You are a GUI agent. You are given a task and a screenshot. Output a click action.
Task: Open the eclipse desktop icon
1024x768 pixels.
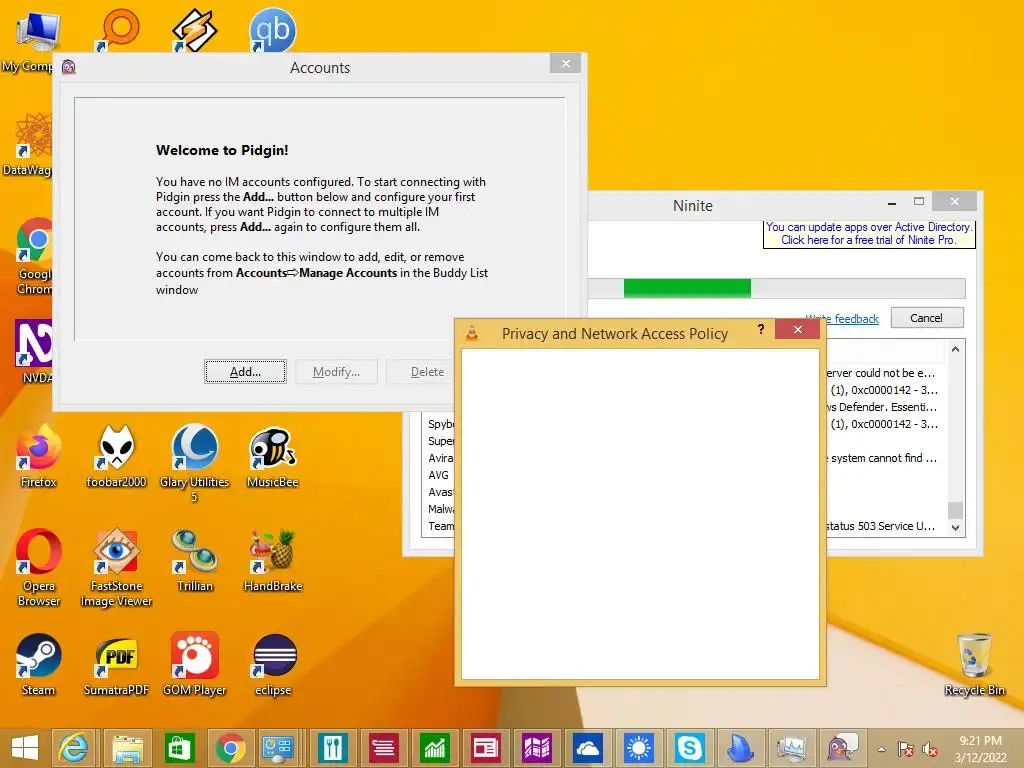click(x=273, y=664)
